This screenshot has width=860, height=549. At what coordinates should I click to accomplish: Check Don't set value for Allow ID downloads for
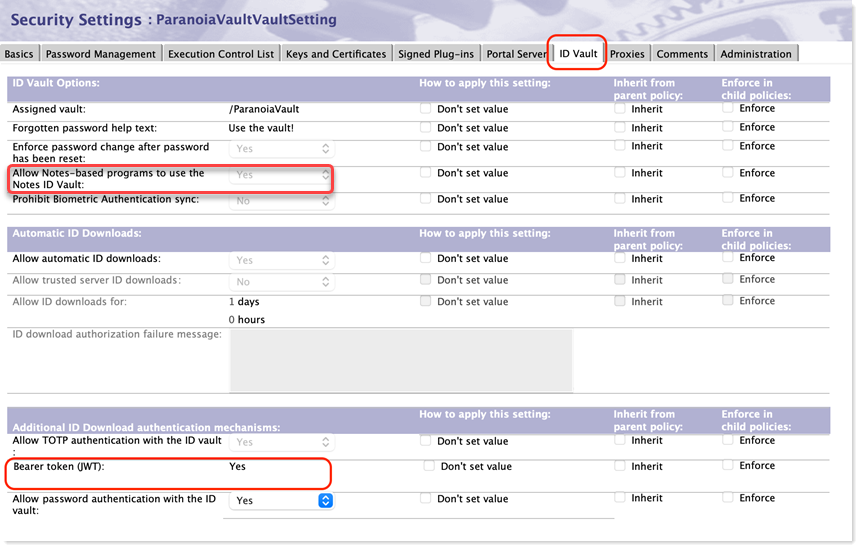(x=425, y=301)
